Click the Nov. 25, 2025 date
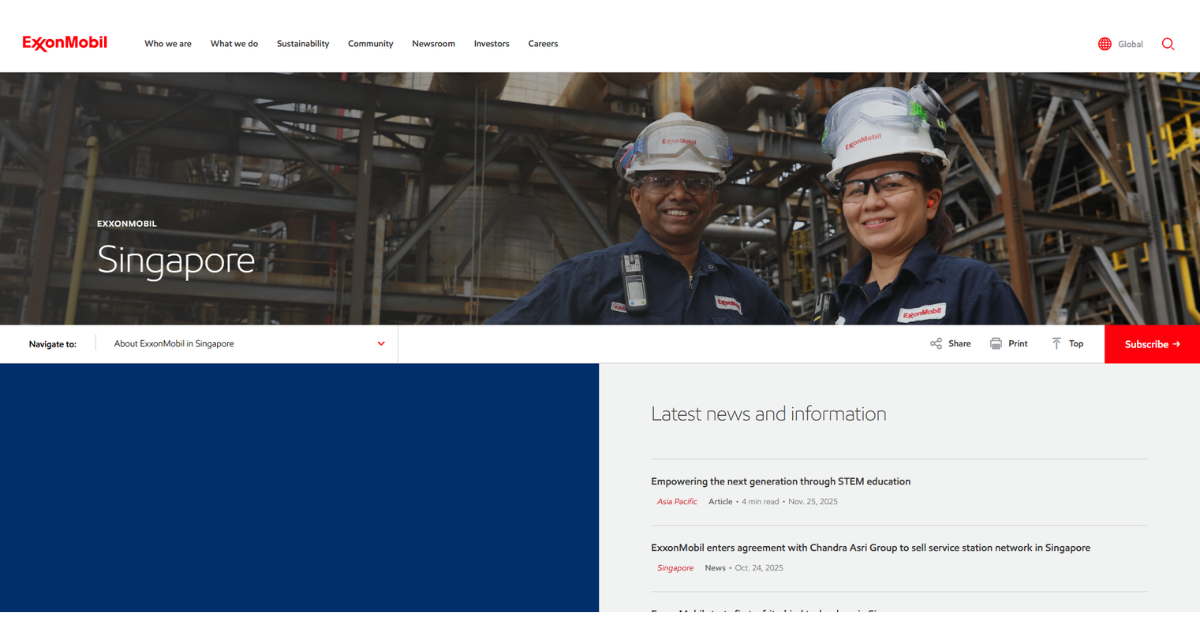1200x628 pixels. coord(813,502)
